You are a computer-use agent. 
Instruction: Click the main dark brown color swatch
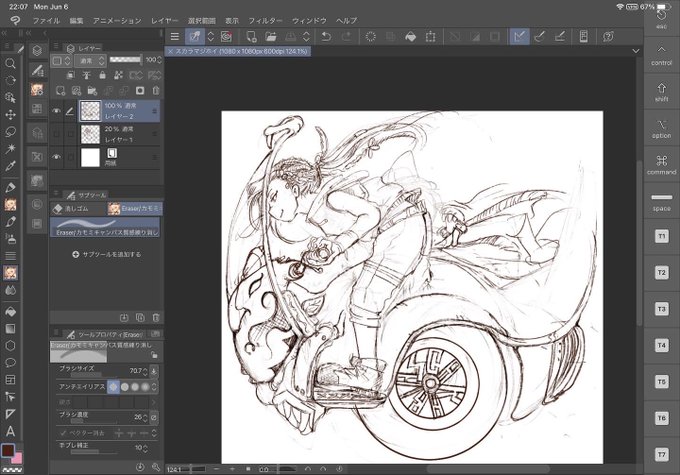pos(7,451)
